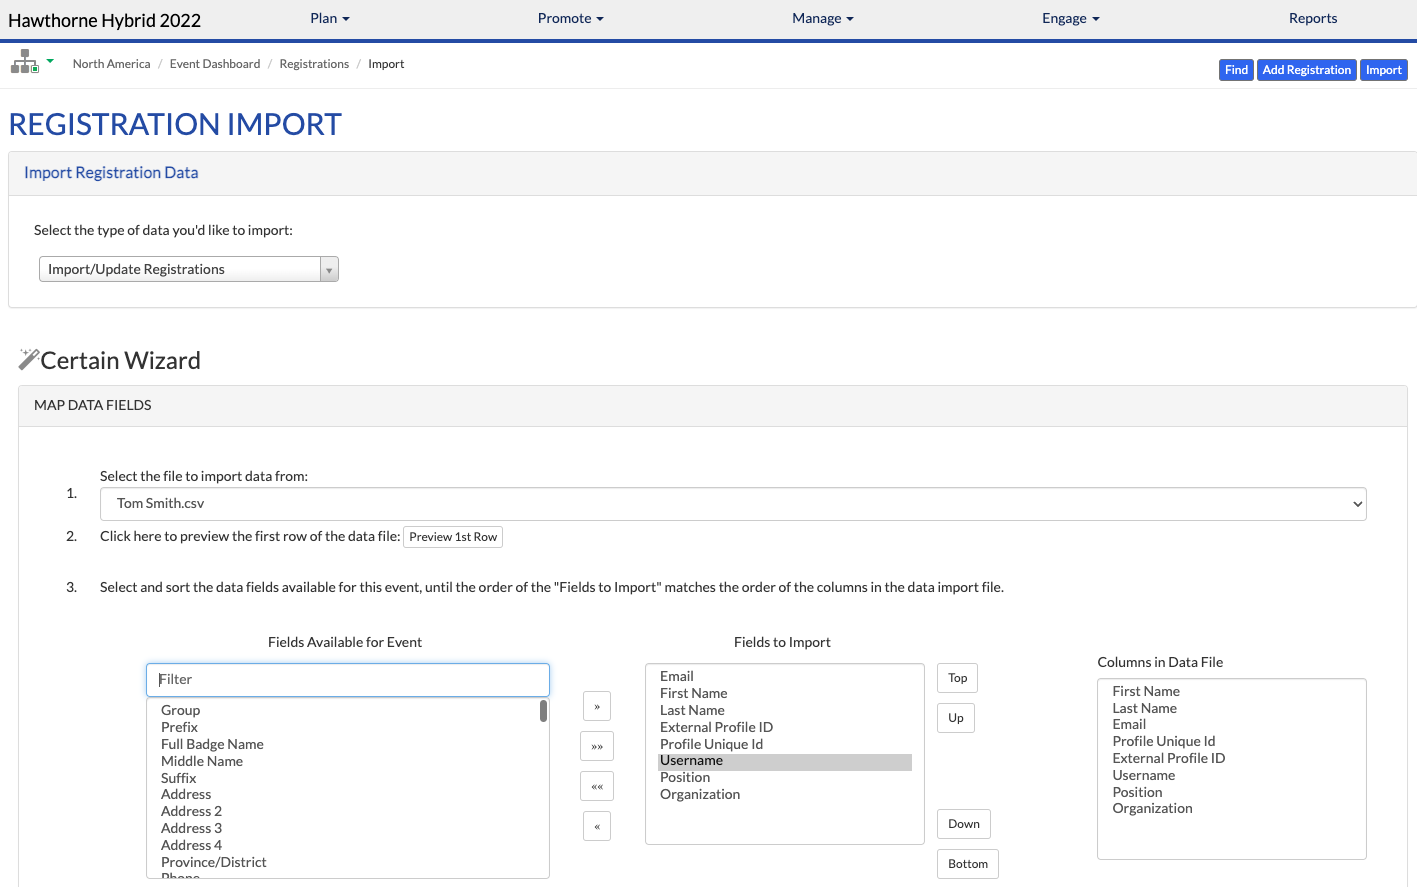
Task: Open the Manage menu
Action: coord(823,18)
